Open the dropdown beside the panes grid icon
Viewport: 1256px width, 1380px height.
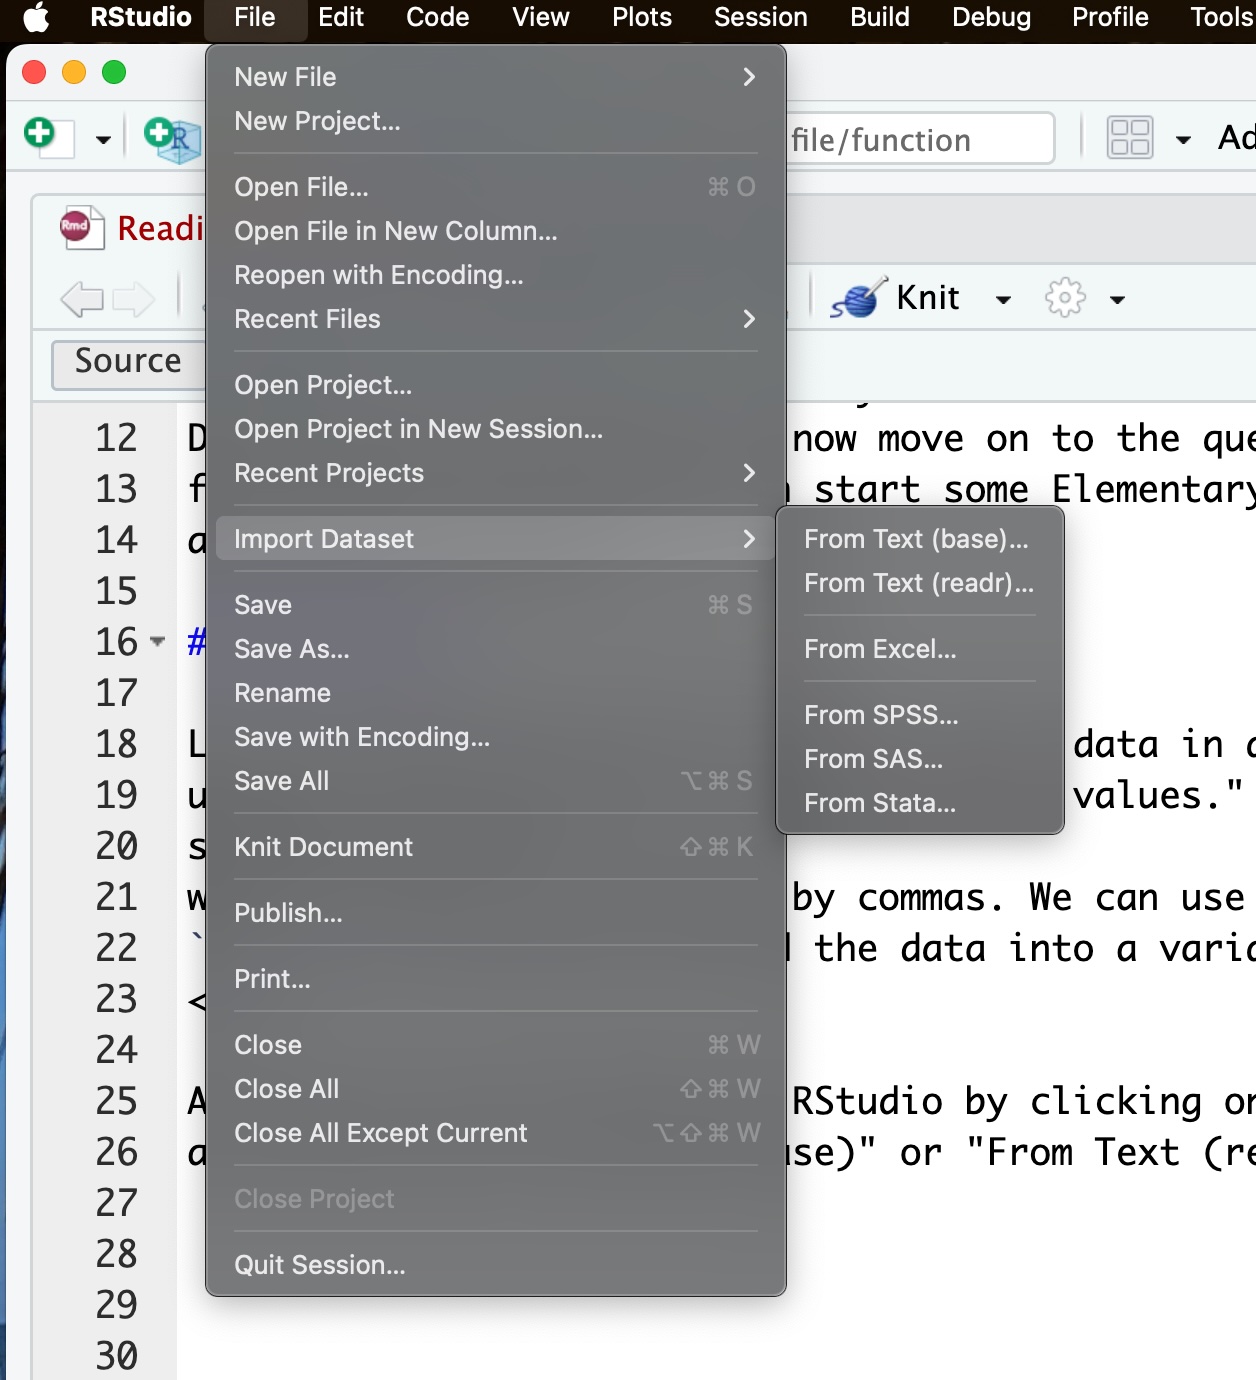tap(1183, 139)
